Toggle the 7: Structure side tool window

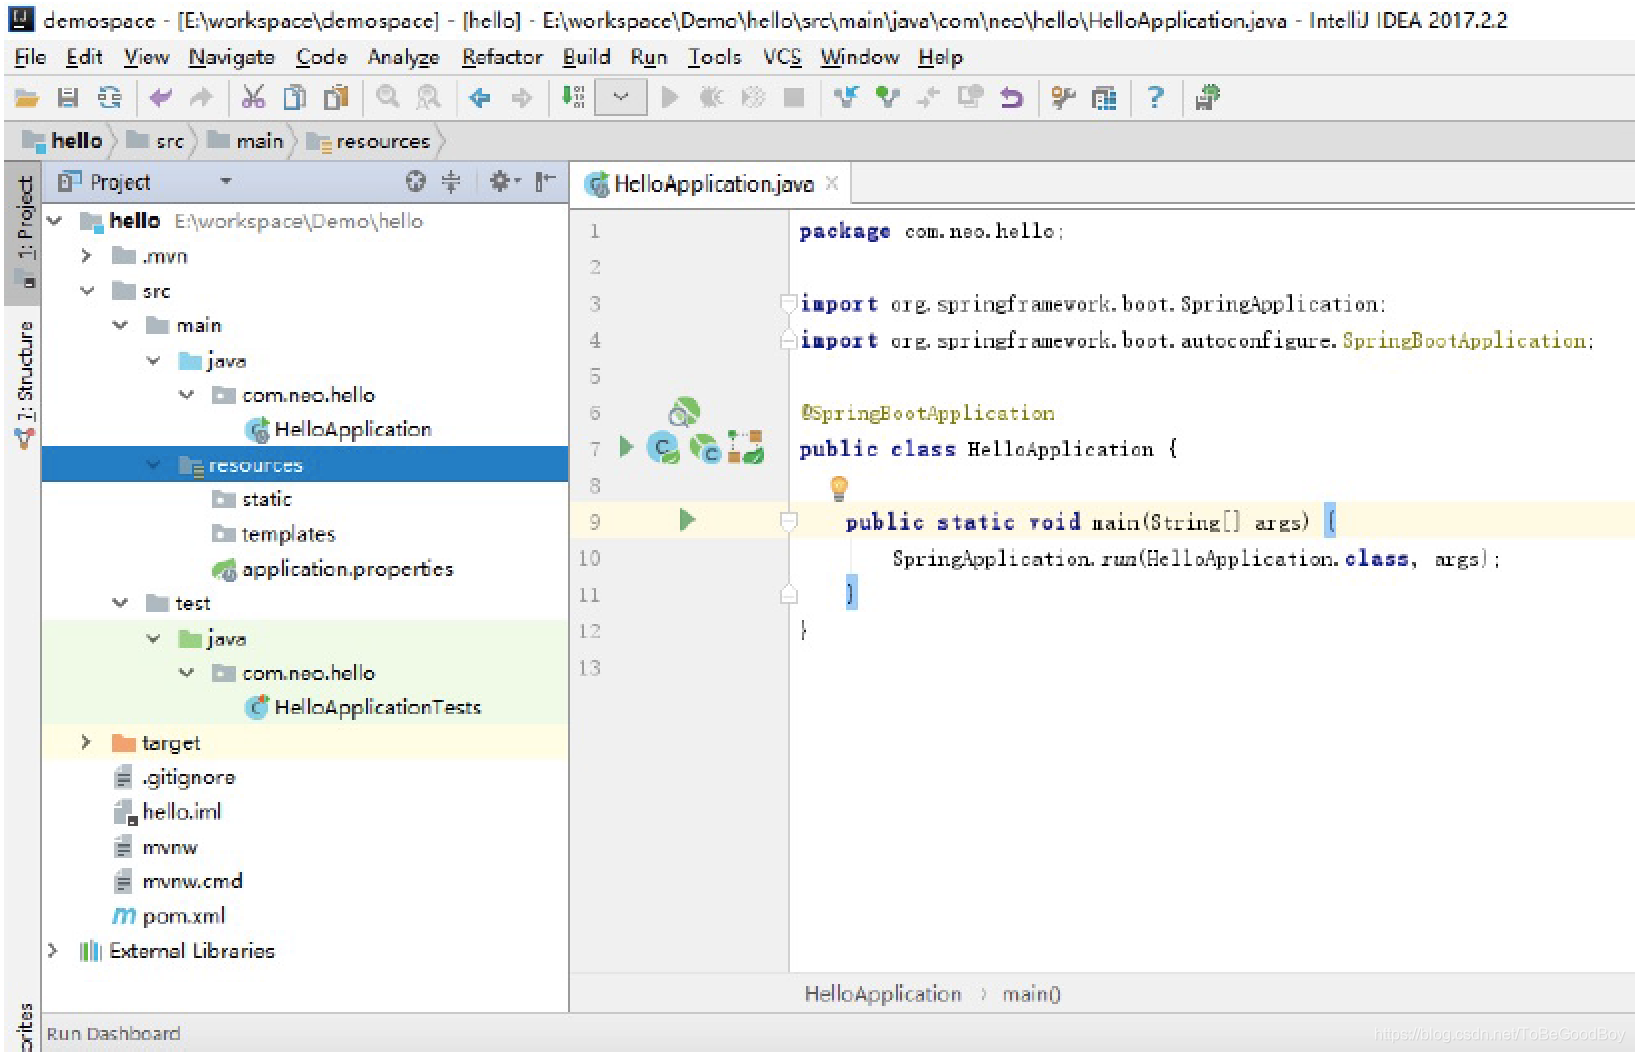24,384
